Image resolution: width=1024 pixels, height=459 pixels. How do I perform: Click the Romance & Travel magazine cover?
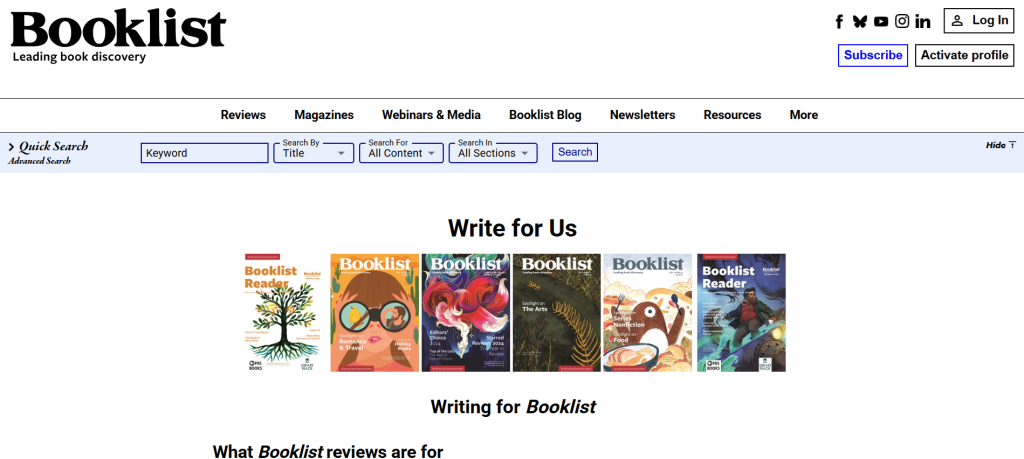coord(374,313)
